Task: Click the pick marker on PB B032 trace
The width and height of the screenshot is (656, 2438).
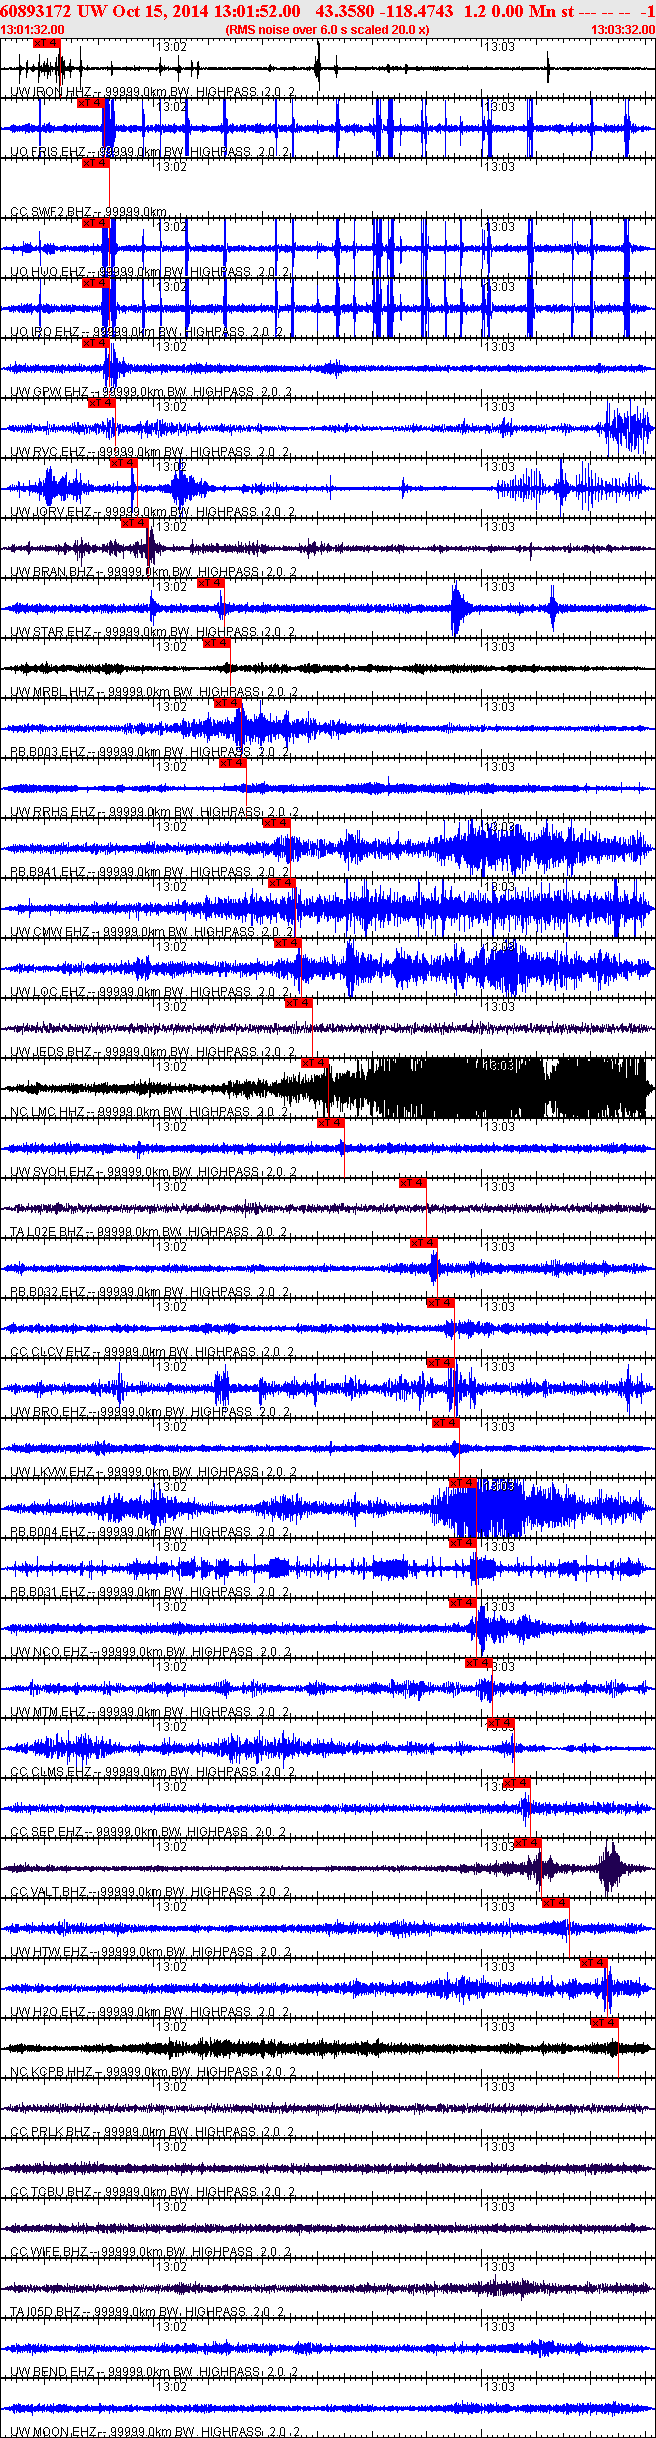Action: [x=423, y=1243]
